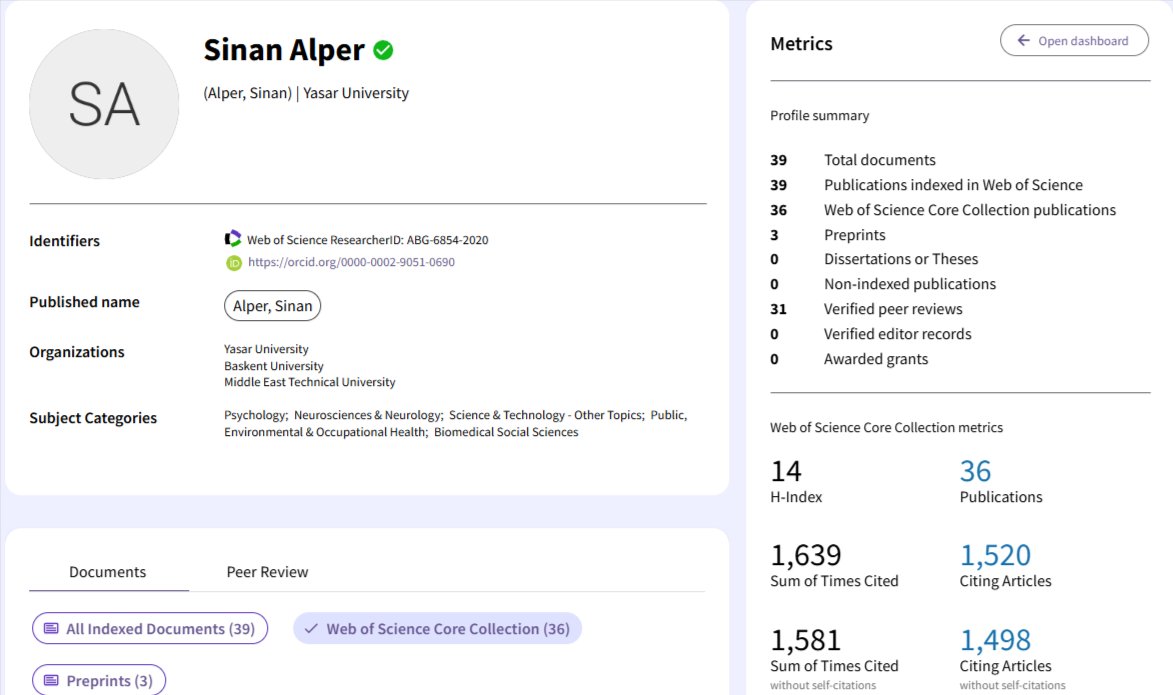Screen dimensions: 1173x695
Task: Click the Preprints row in Profile summary
Action: coord(827,235)
